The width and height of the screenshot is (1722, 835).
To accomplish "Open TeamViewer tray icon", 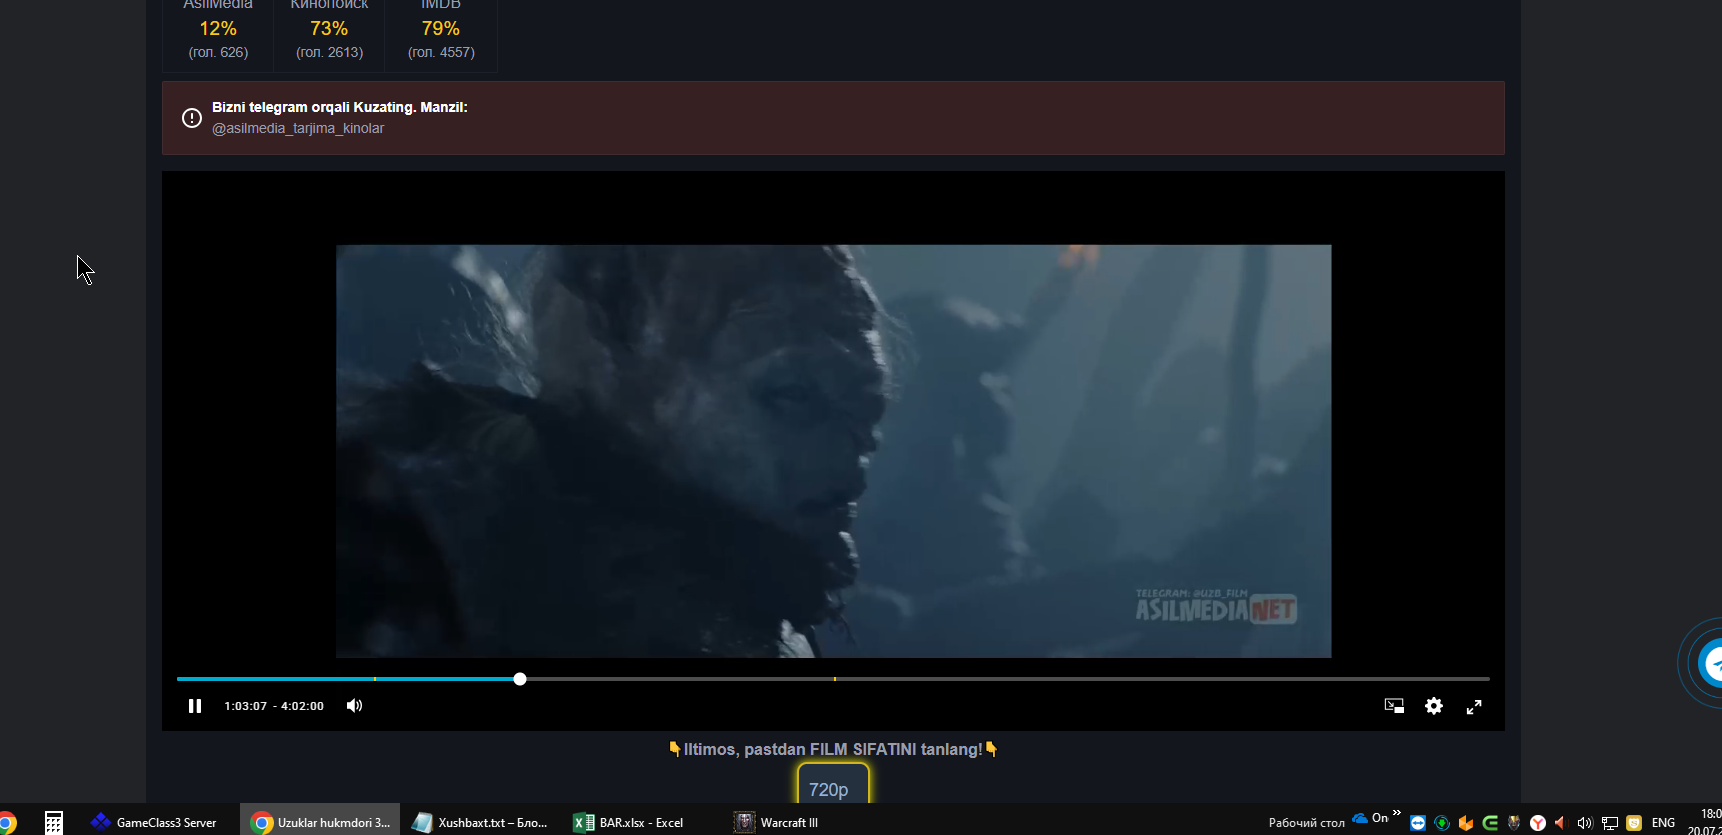I will (x=1418, y=823).
